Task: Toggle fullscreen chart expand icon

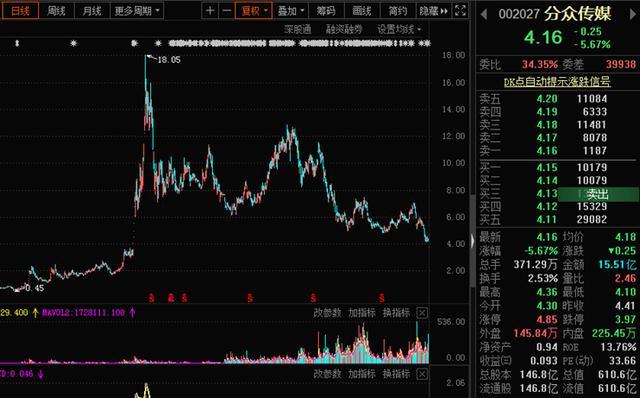Action: 460,11
